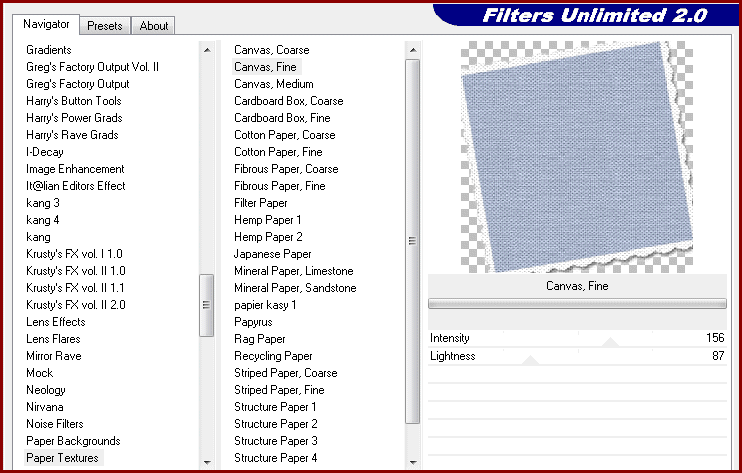Choose Mineral Paper, Sandstone filter

click(295, 289)
